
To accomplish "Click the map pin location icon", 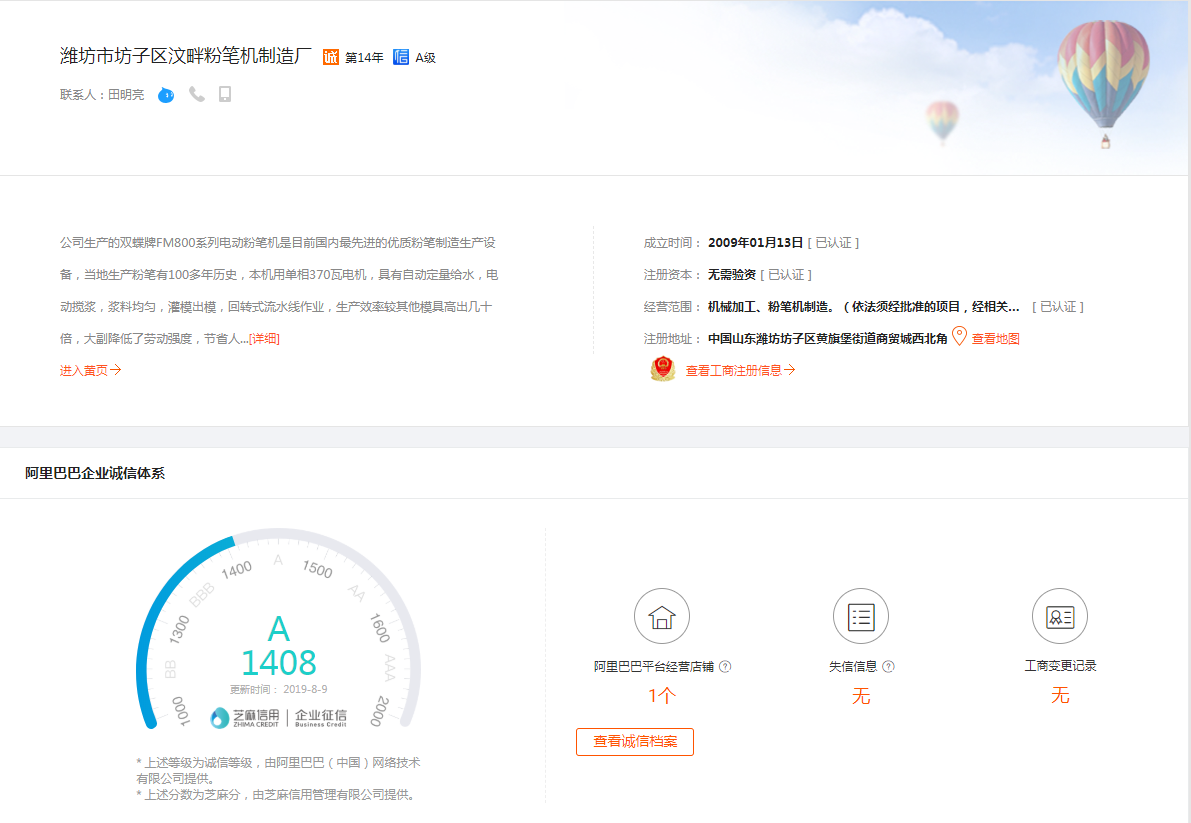I will [x=959, y=337].
